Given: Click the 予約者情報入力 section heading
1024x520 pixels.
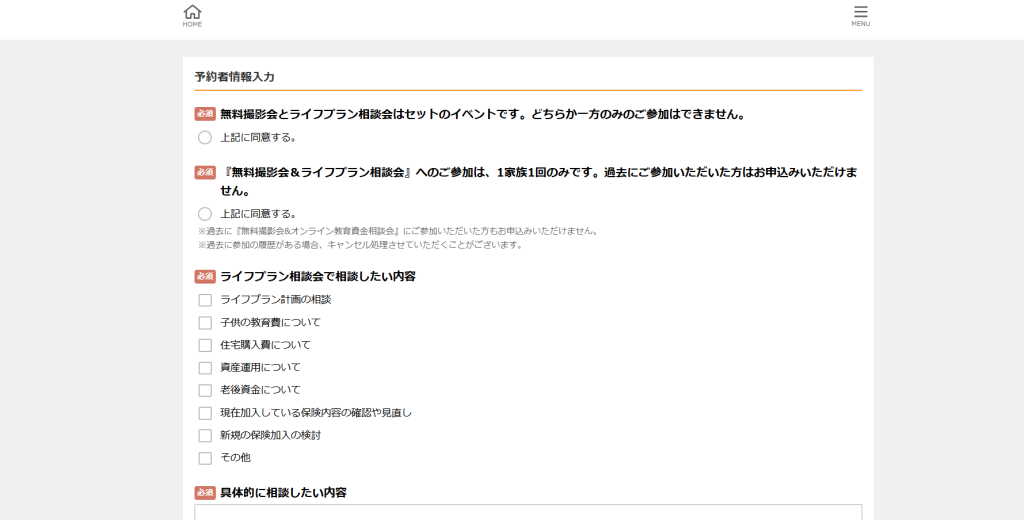Looking at the screenshot, I should pos(235,77).
